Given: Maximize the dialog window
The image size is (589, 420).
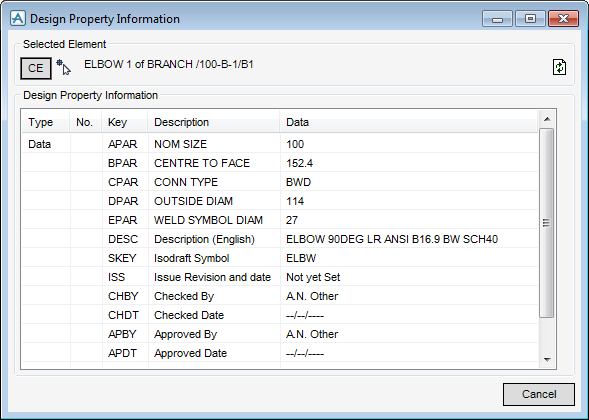Looking at the screenshot, I should 530,19.
